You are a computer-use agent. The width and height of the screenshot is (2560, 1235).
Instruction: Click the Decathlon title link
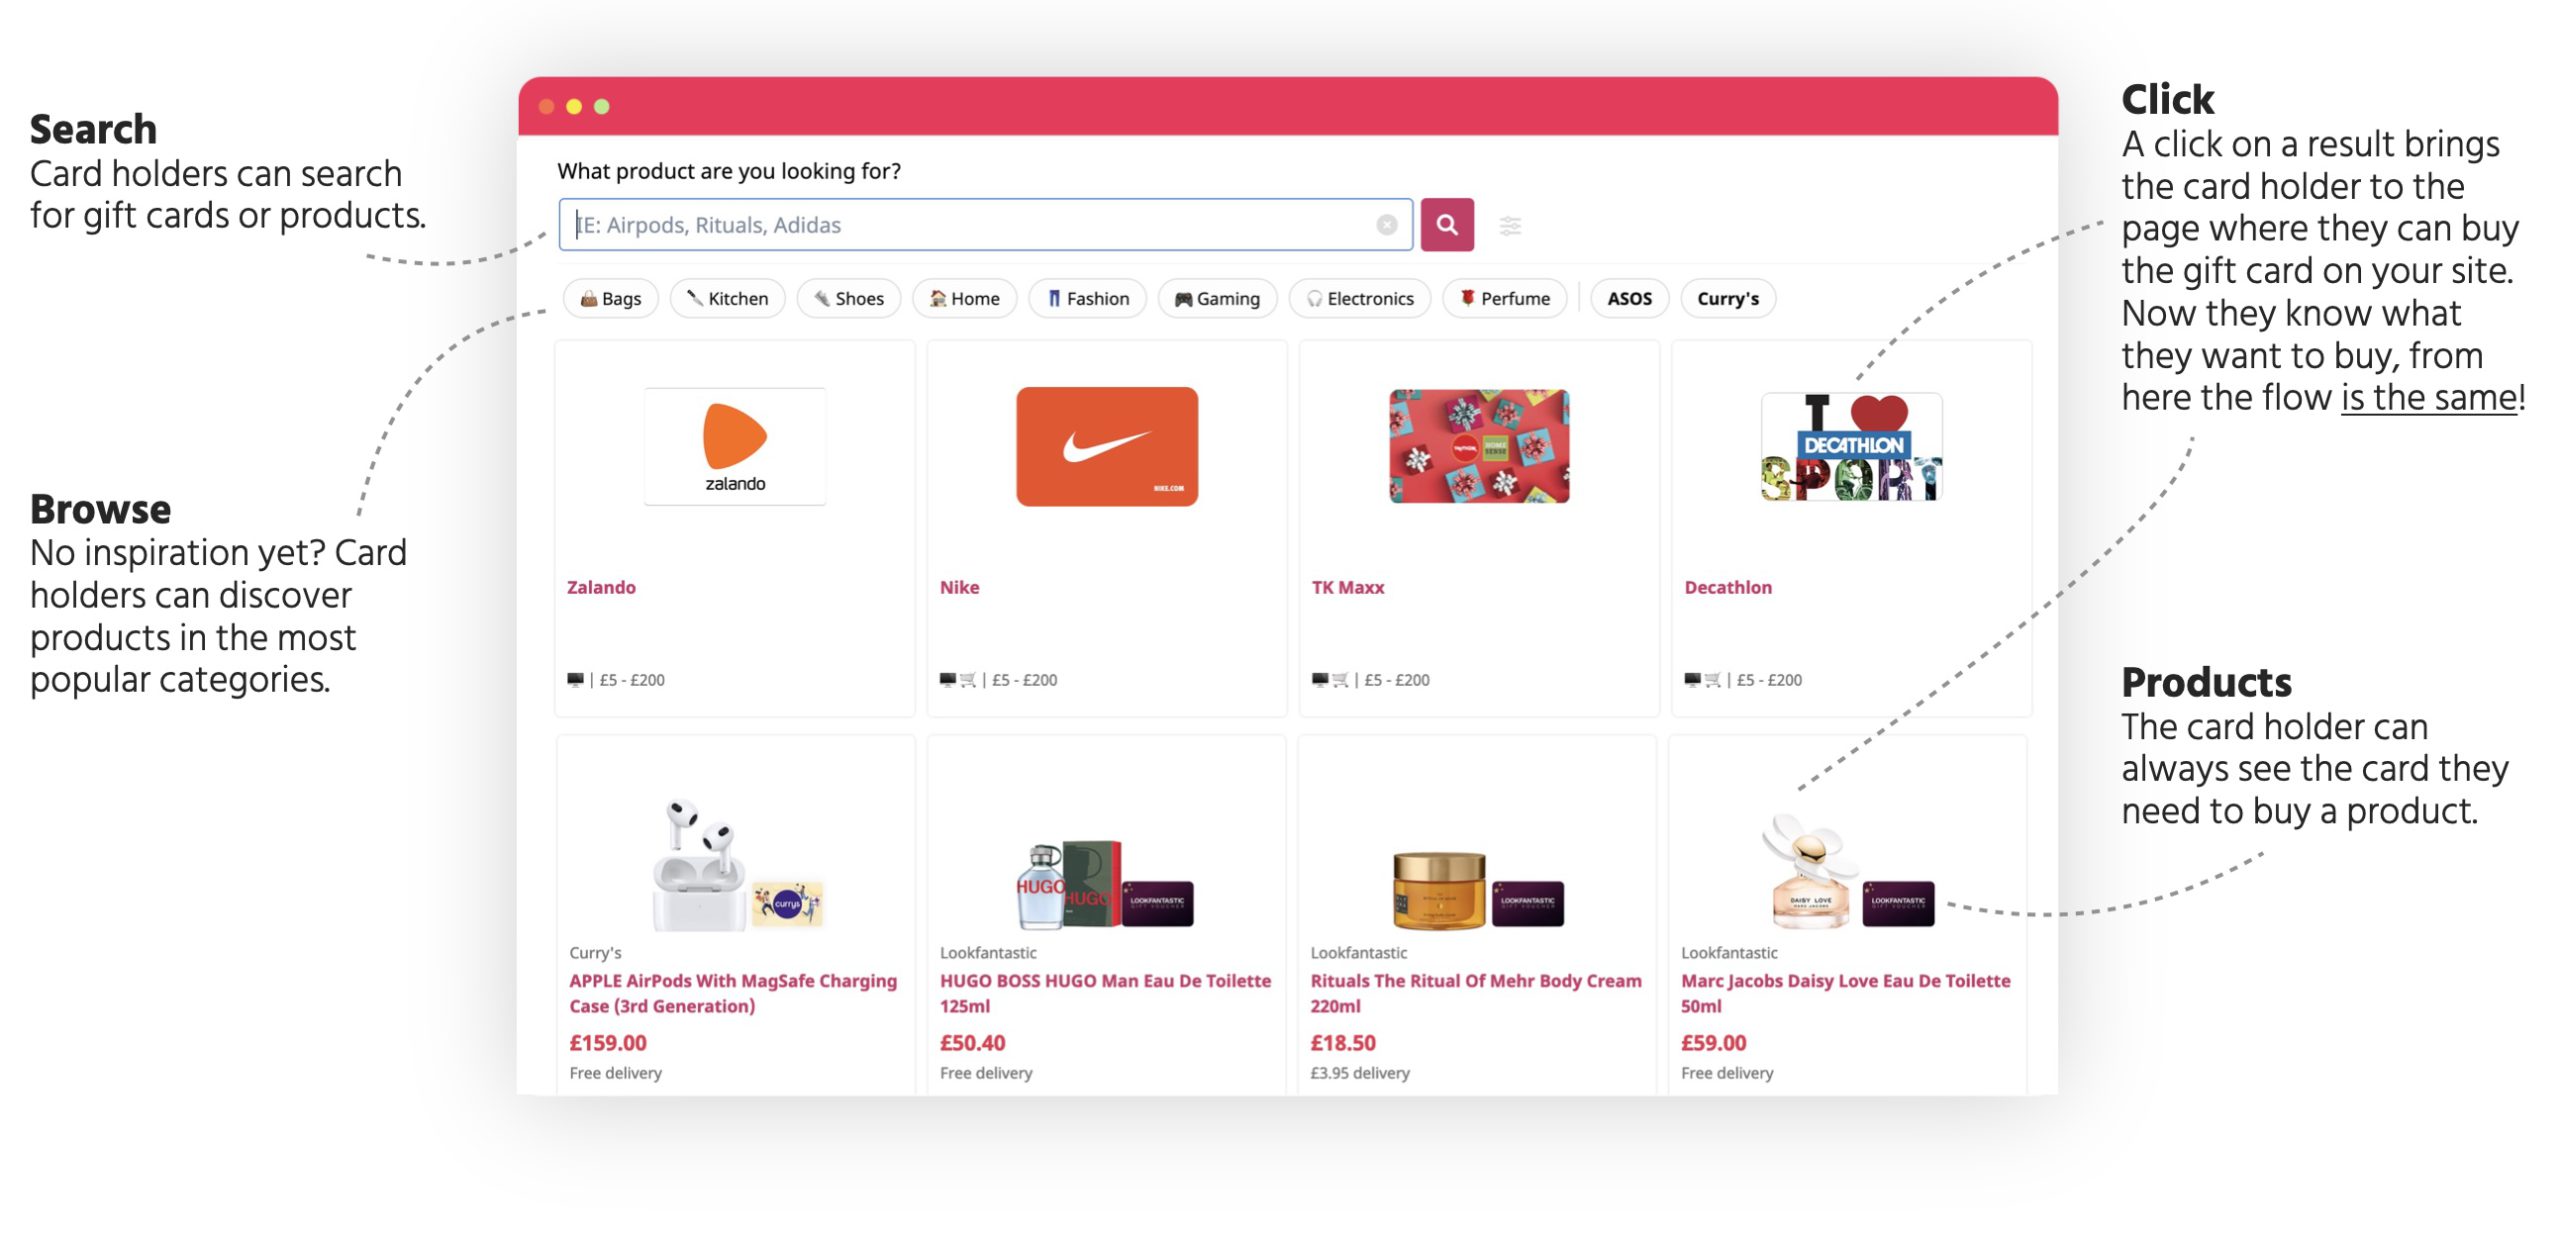click(1727, 587)
